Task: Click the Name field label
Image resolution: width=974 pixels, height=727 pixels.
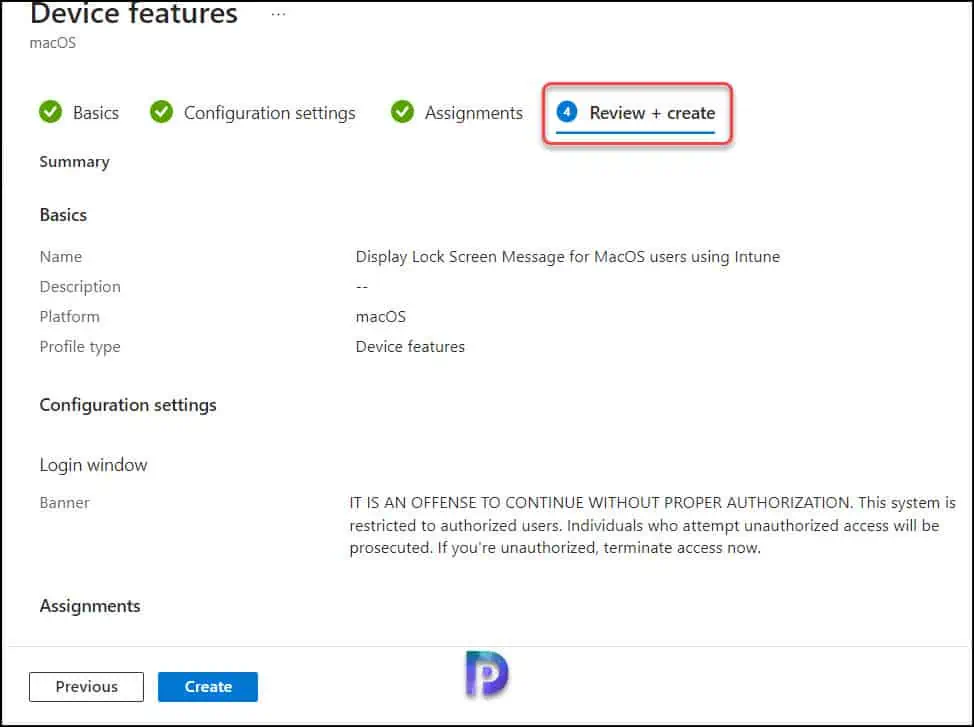Action: click(x=61, y=257)
